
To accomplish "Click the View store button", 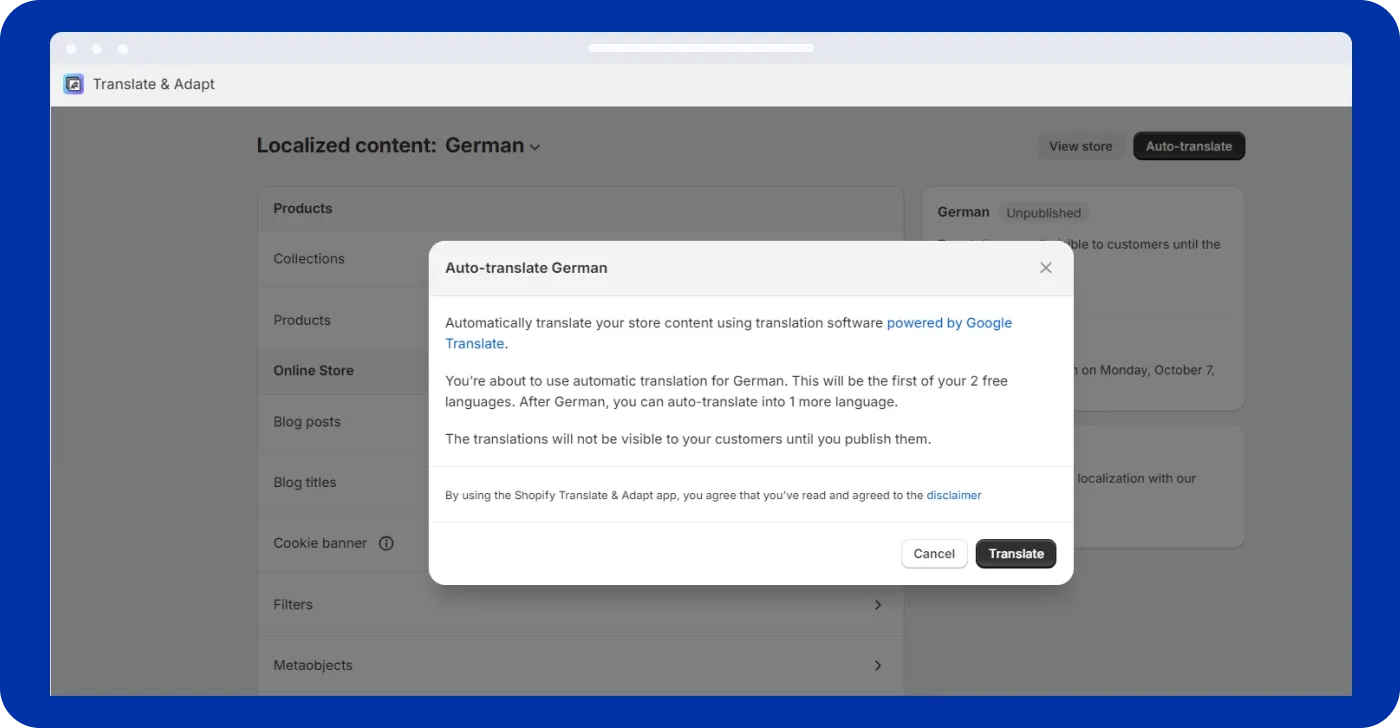I will pyautogui.click(x=1080, y=146).
